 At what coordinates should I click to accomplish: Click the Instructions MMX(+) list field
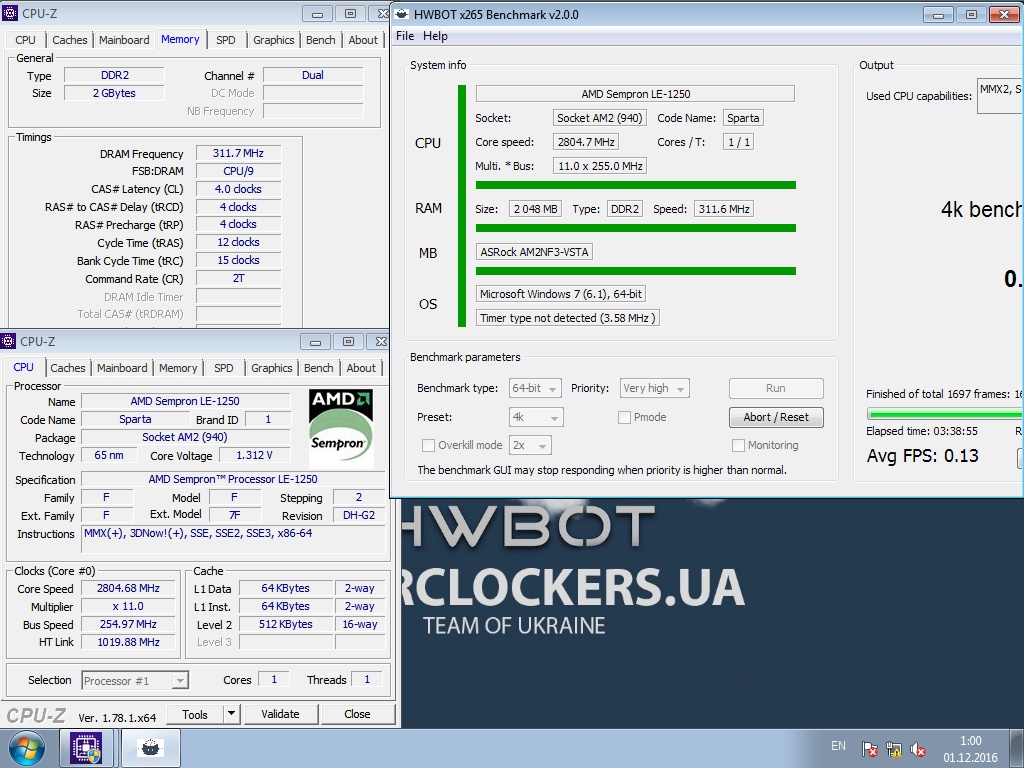click(234, 541)
